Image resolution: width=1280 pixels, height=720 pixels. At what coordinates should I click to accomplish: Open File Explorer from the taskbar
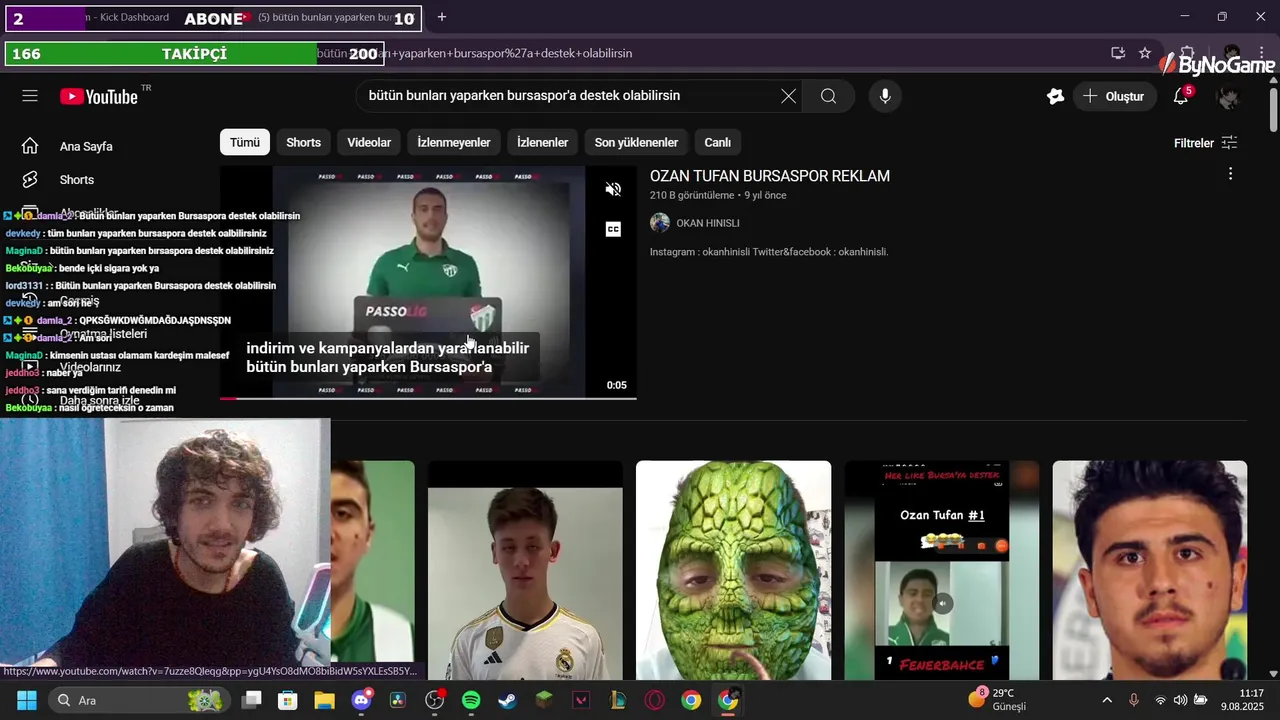(x=324, y=700)
